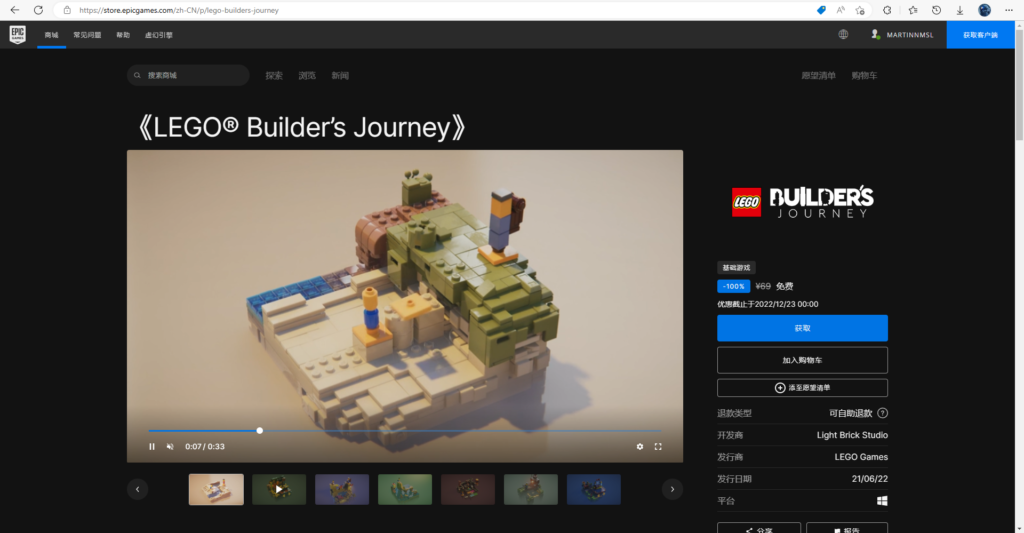Open the MARTINNMSL account menu

(902, 35)
